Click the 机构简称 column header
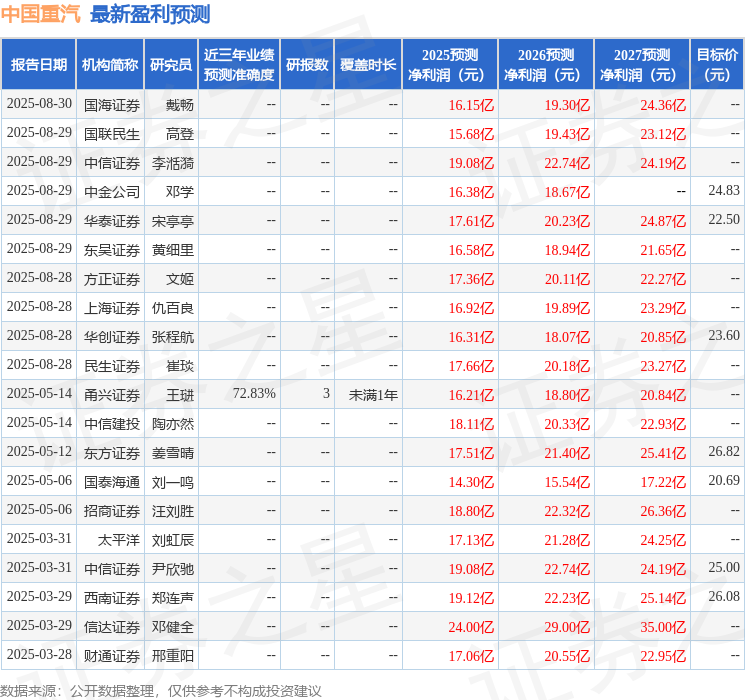The image size is (745, 700). tap(110, 65)
